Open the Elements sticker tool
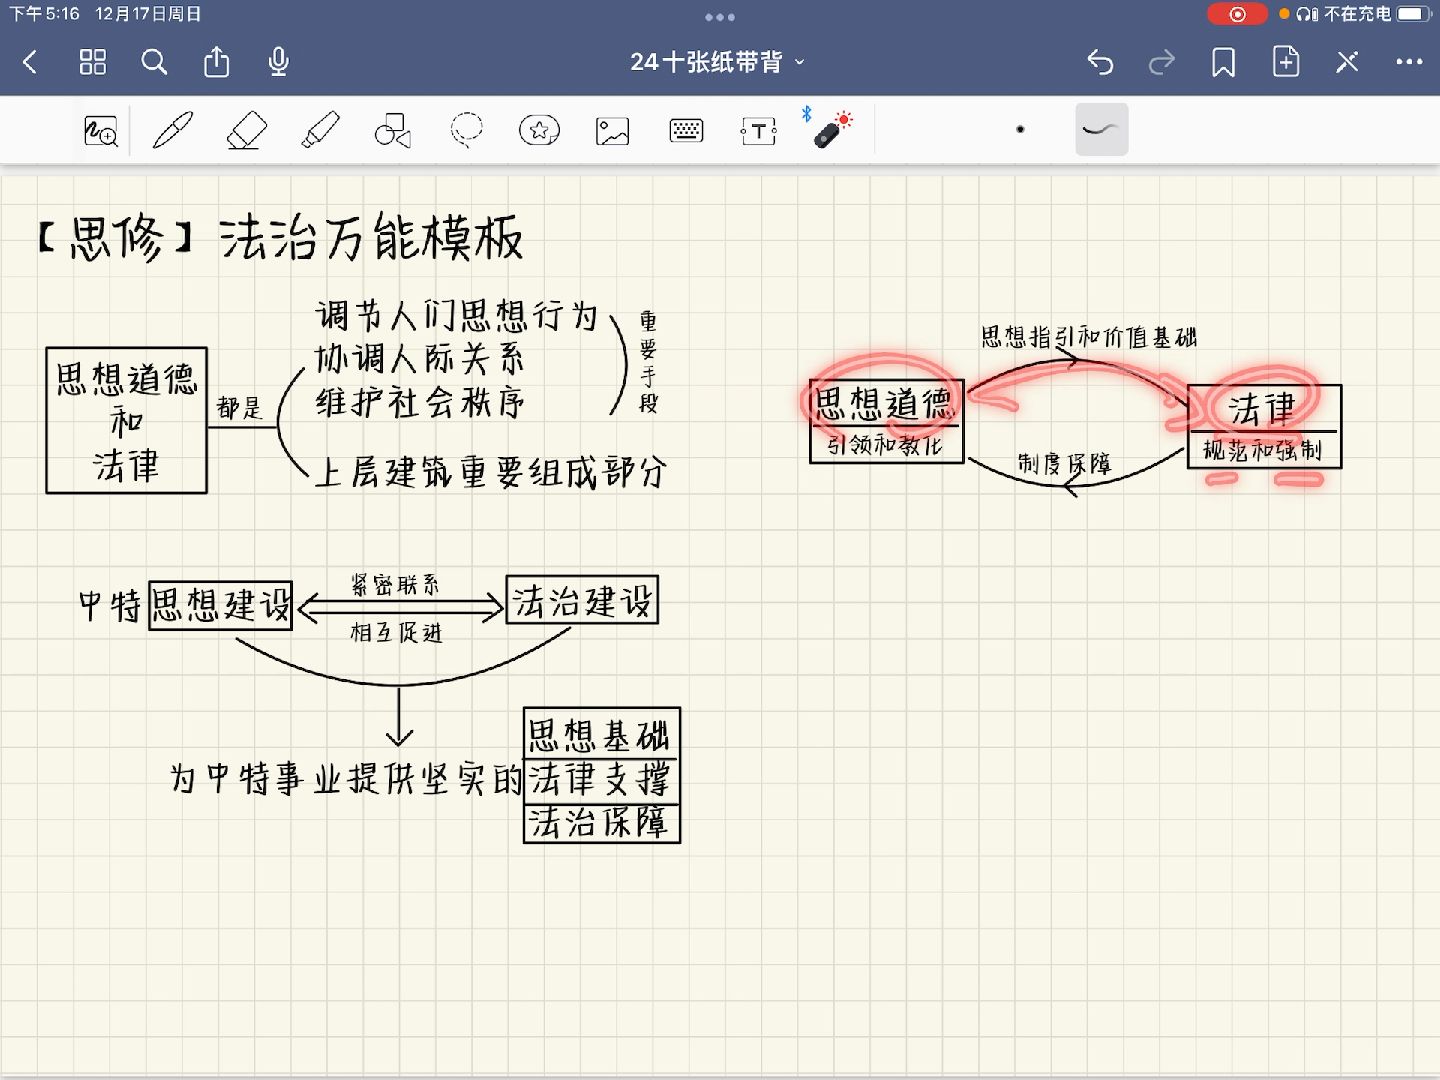The width and height of the screenshot is (1440, 1080). pyautogui.click(x=539, y=130)
